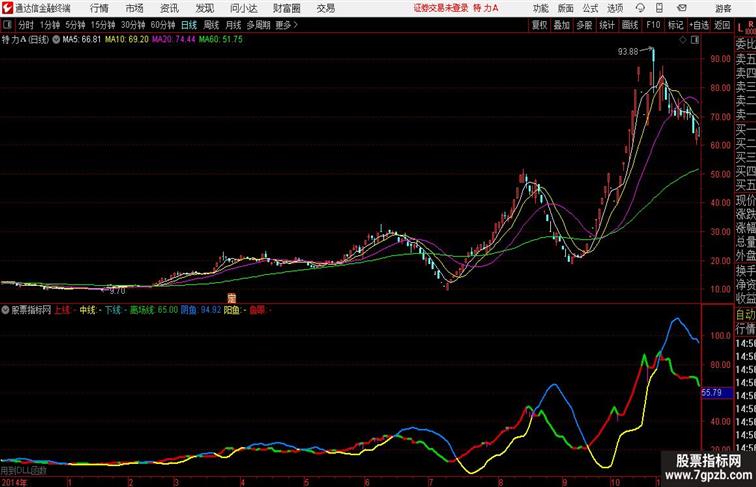Click the 55.79 highlighted axis value

[717, 393]
